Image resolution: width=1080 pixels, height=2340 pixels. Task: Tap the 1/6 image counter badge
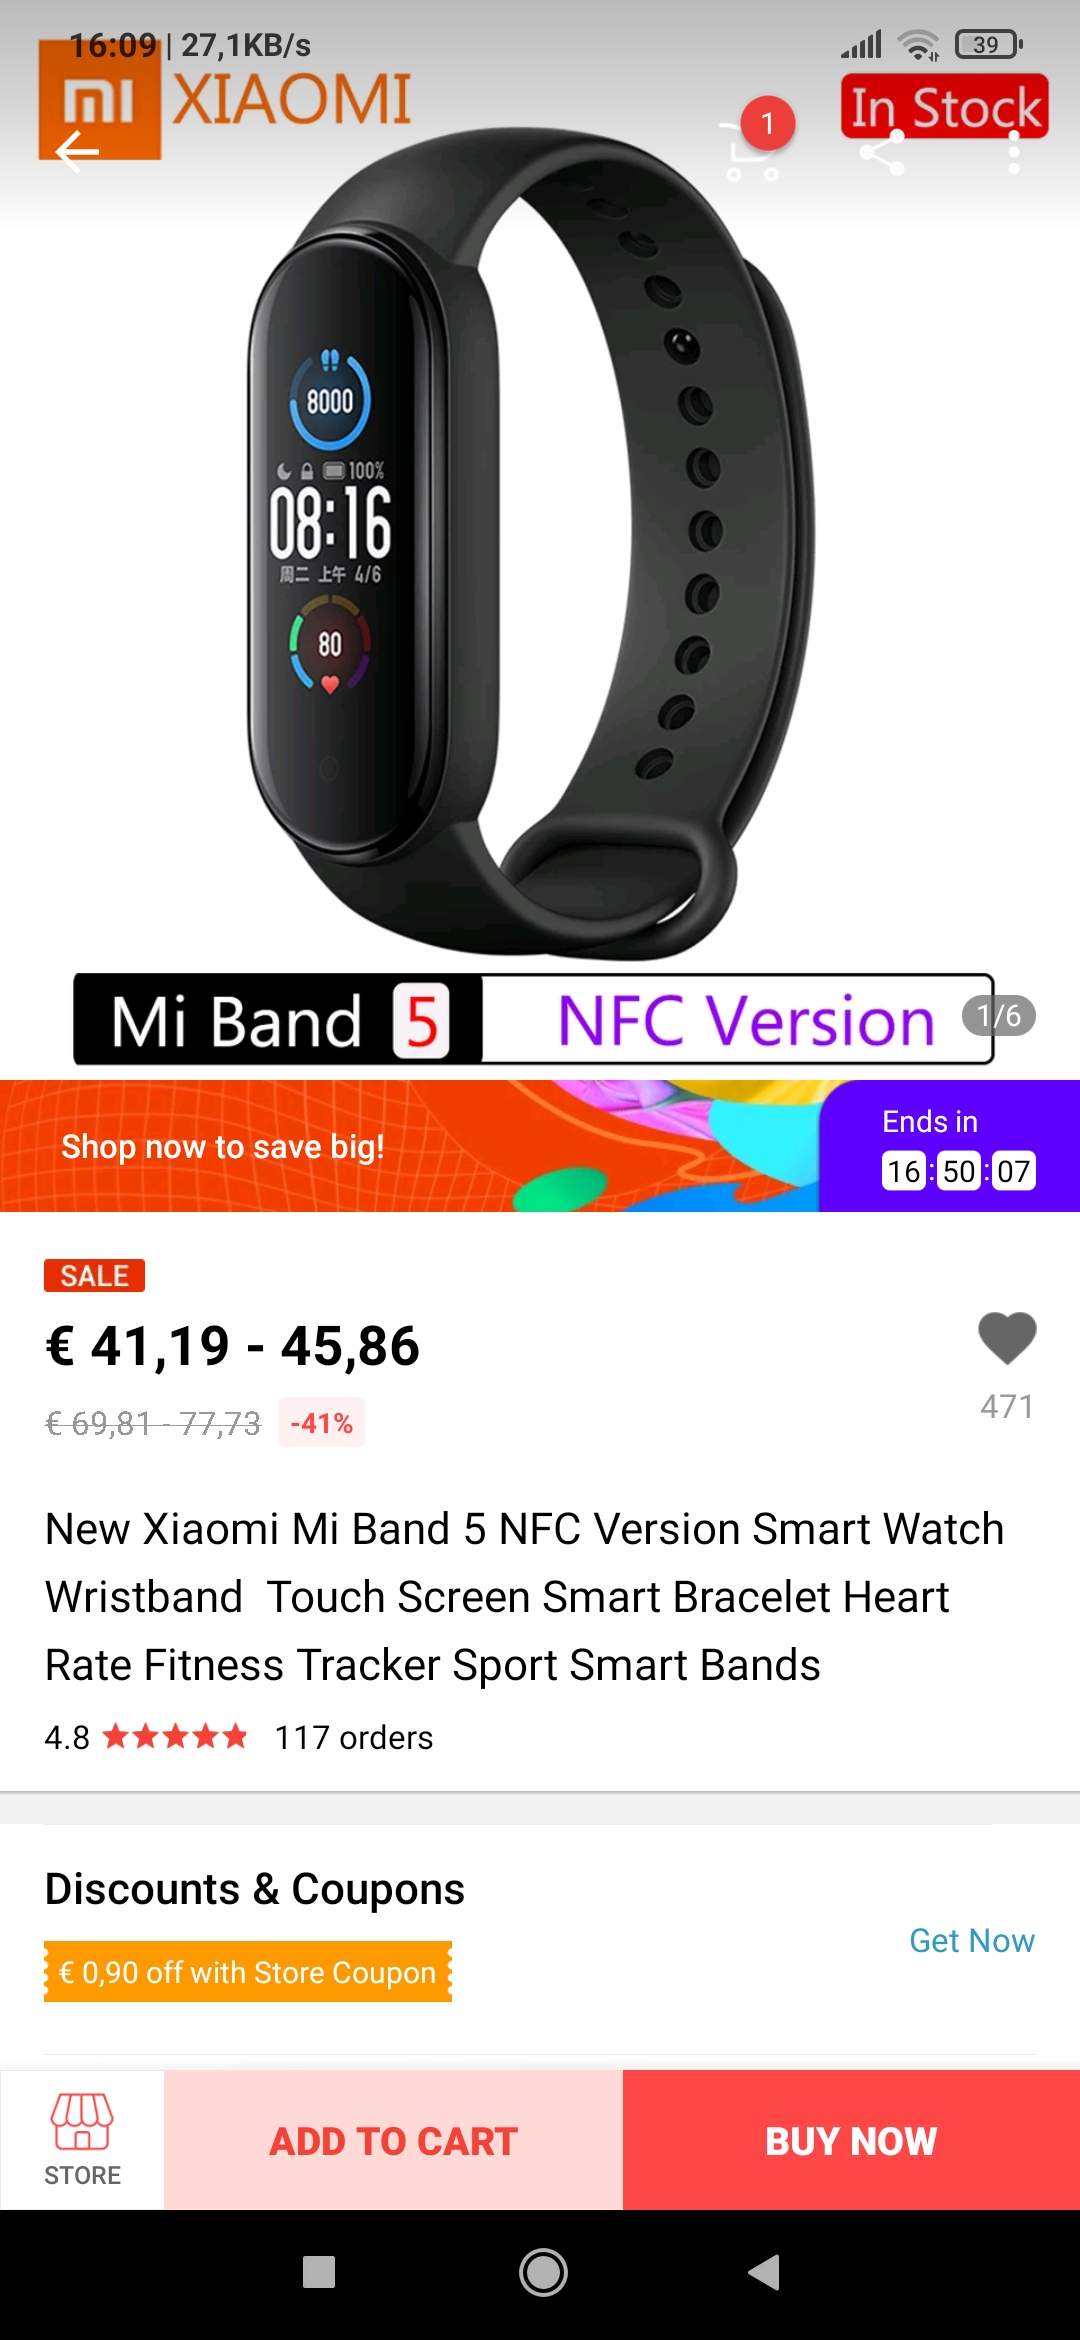[x=998, y=1016]
